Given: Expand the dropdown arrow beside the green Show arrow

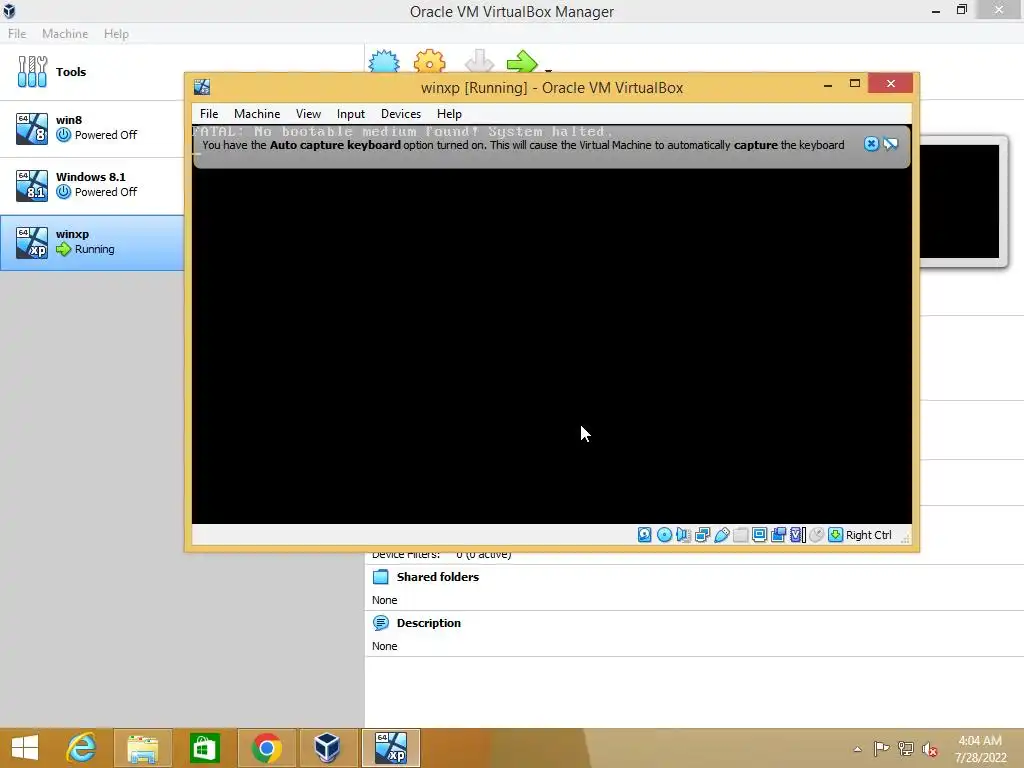Looking at the screenshot, I should pyautogui.click(x=549, y=69).
